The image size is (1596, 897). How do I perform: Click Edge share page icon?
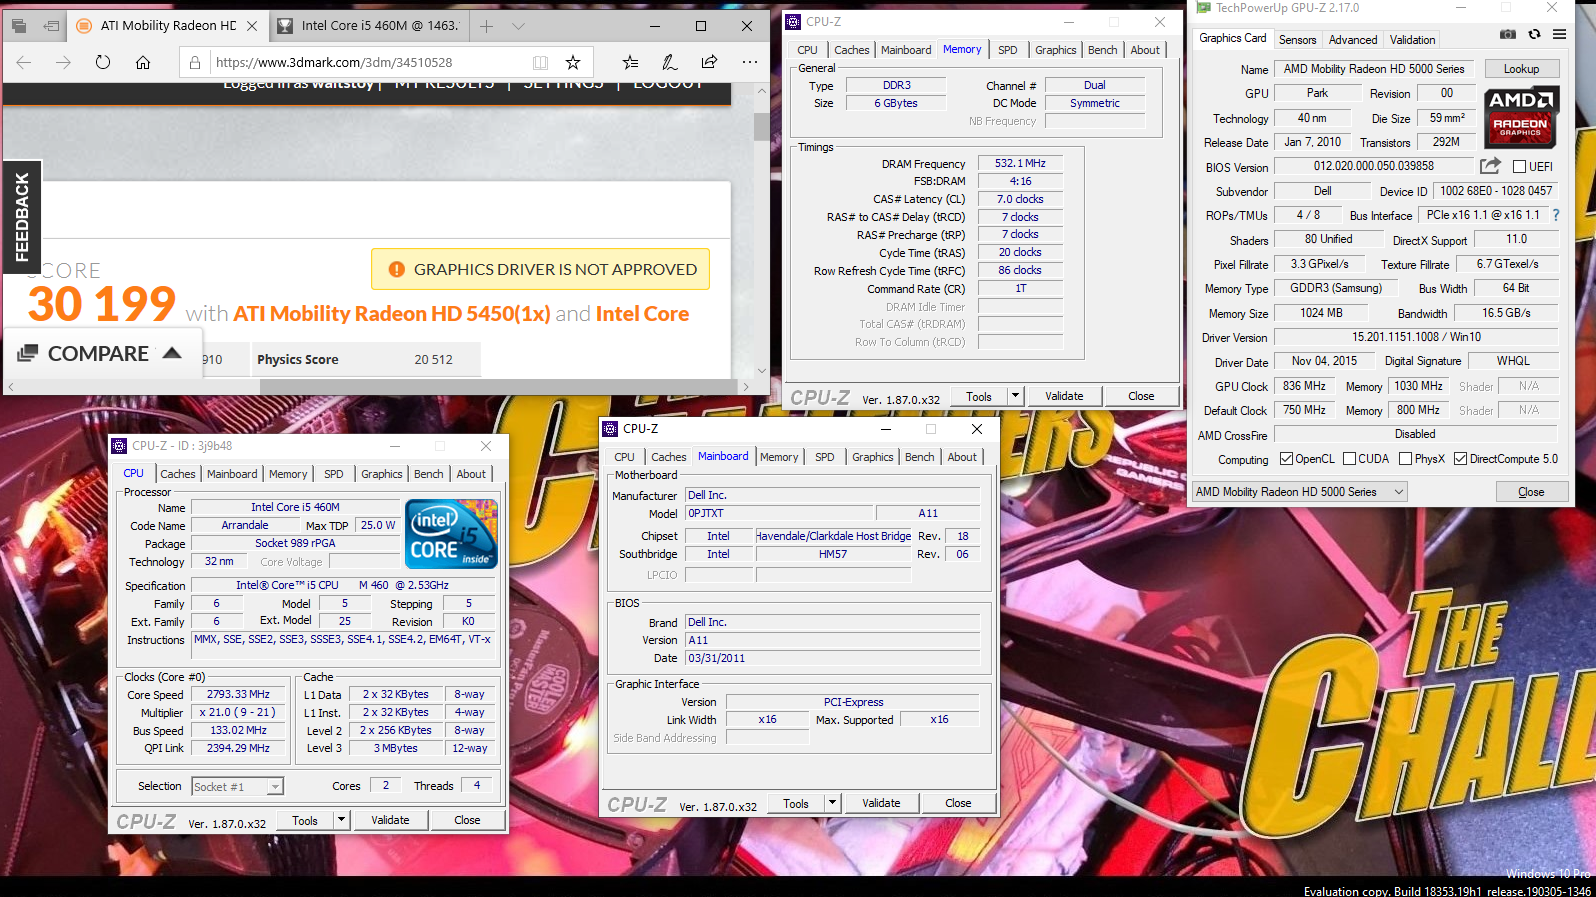(x=710, y=62)
